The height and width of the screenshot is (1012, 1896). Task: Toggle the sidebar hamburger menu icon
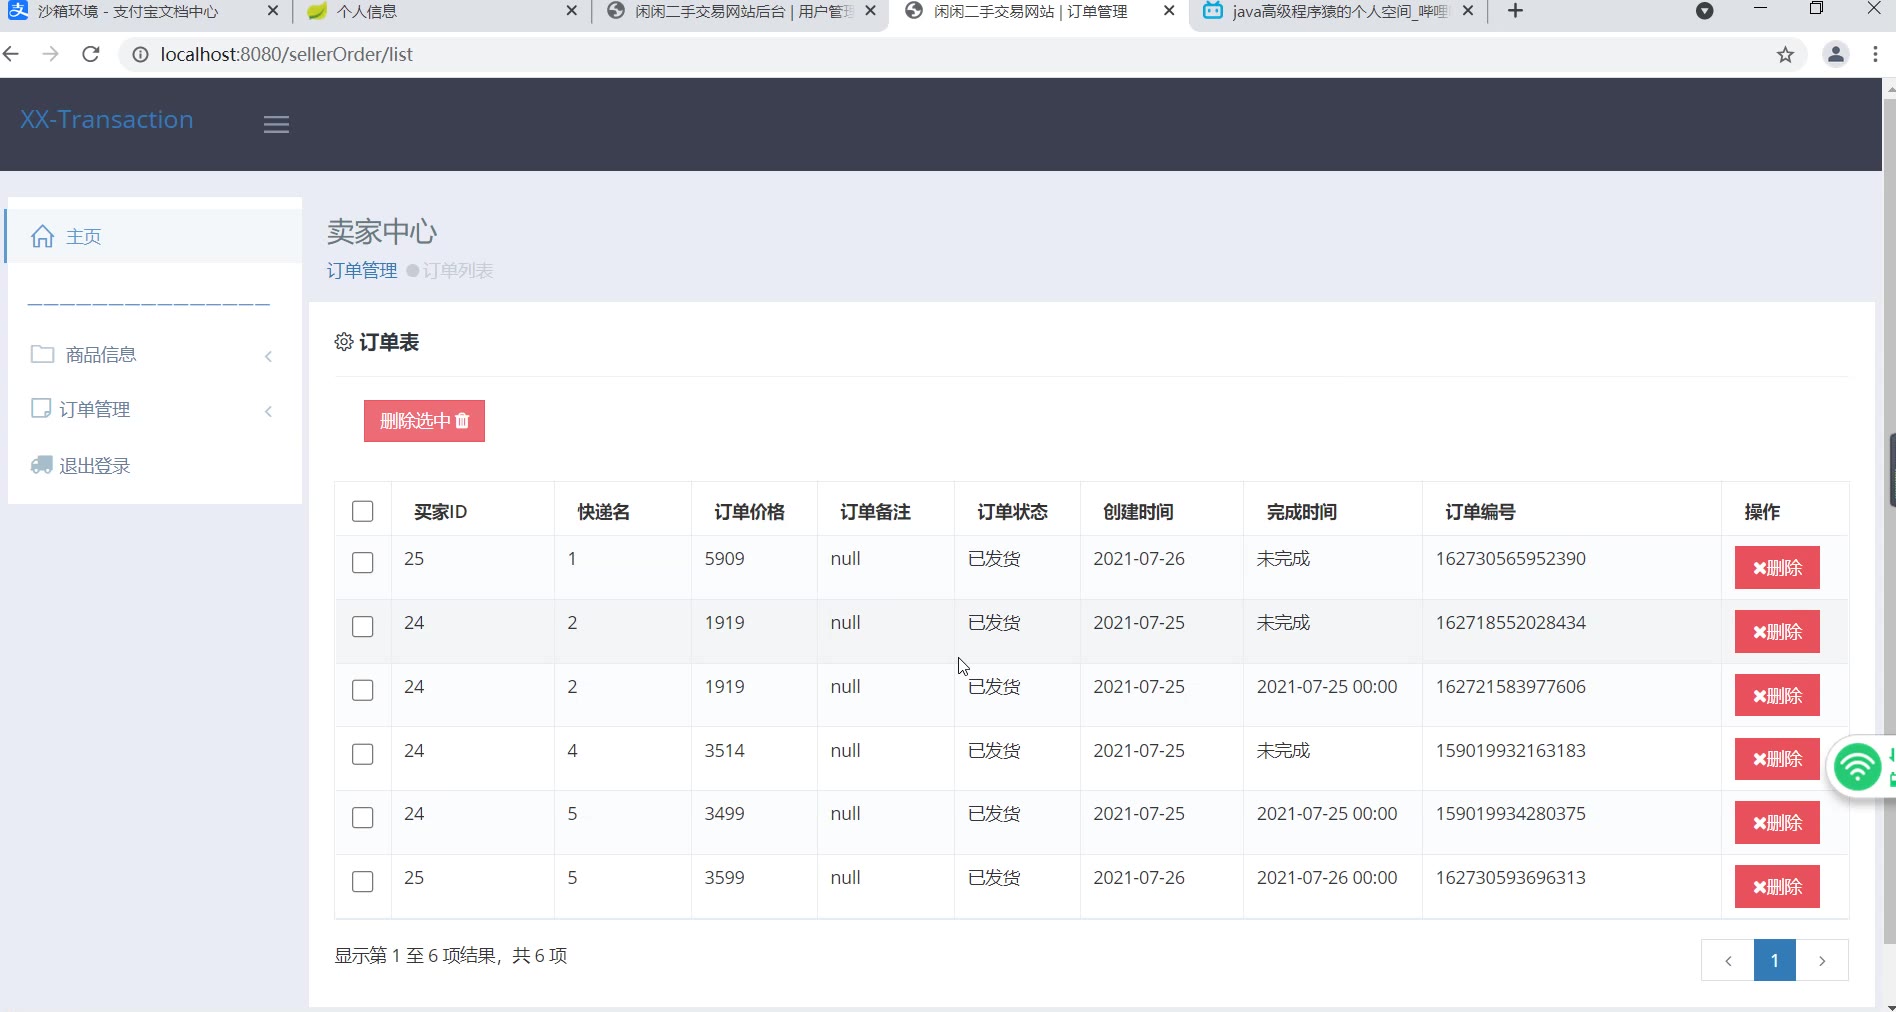(276, 125)
